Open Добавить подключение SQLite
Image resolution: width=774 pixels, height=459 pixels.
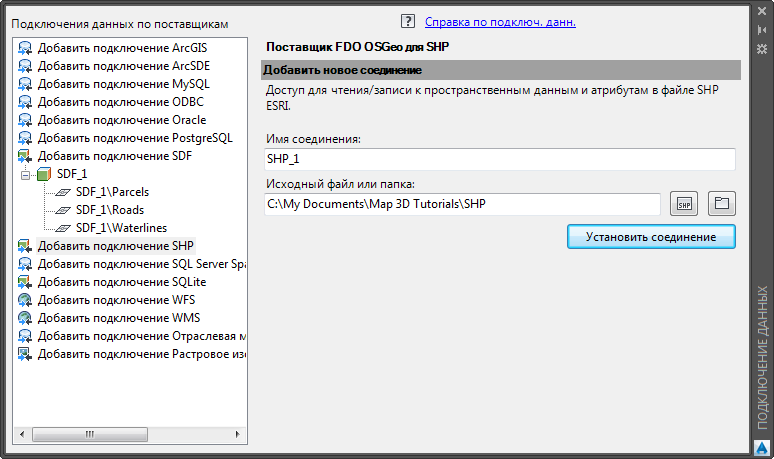coord(122,282)
